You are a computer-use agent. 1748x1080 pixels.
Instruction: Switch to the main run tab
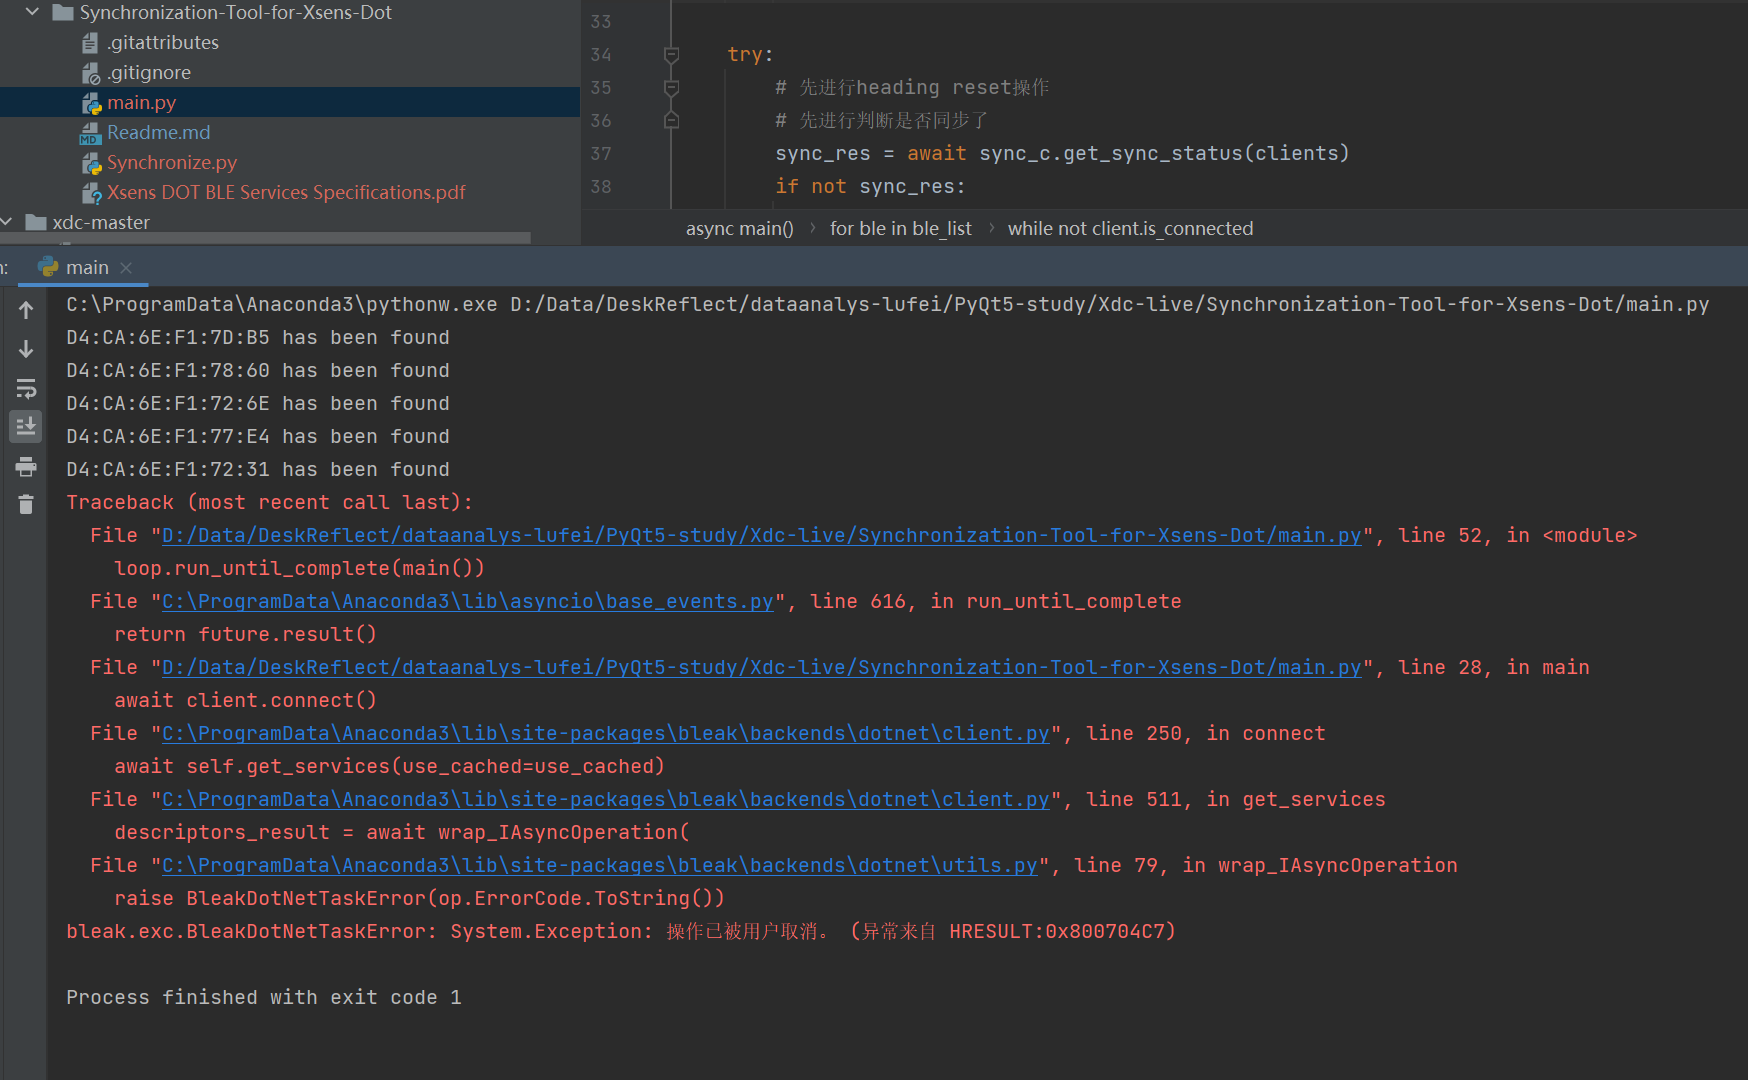pyautogui.click(x=88, y=266)
